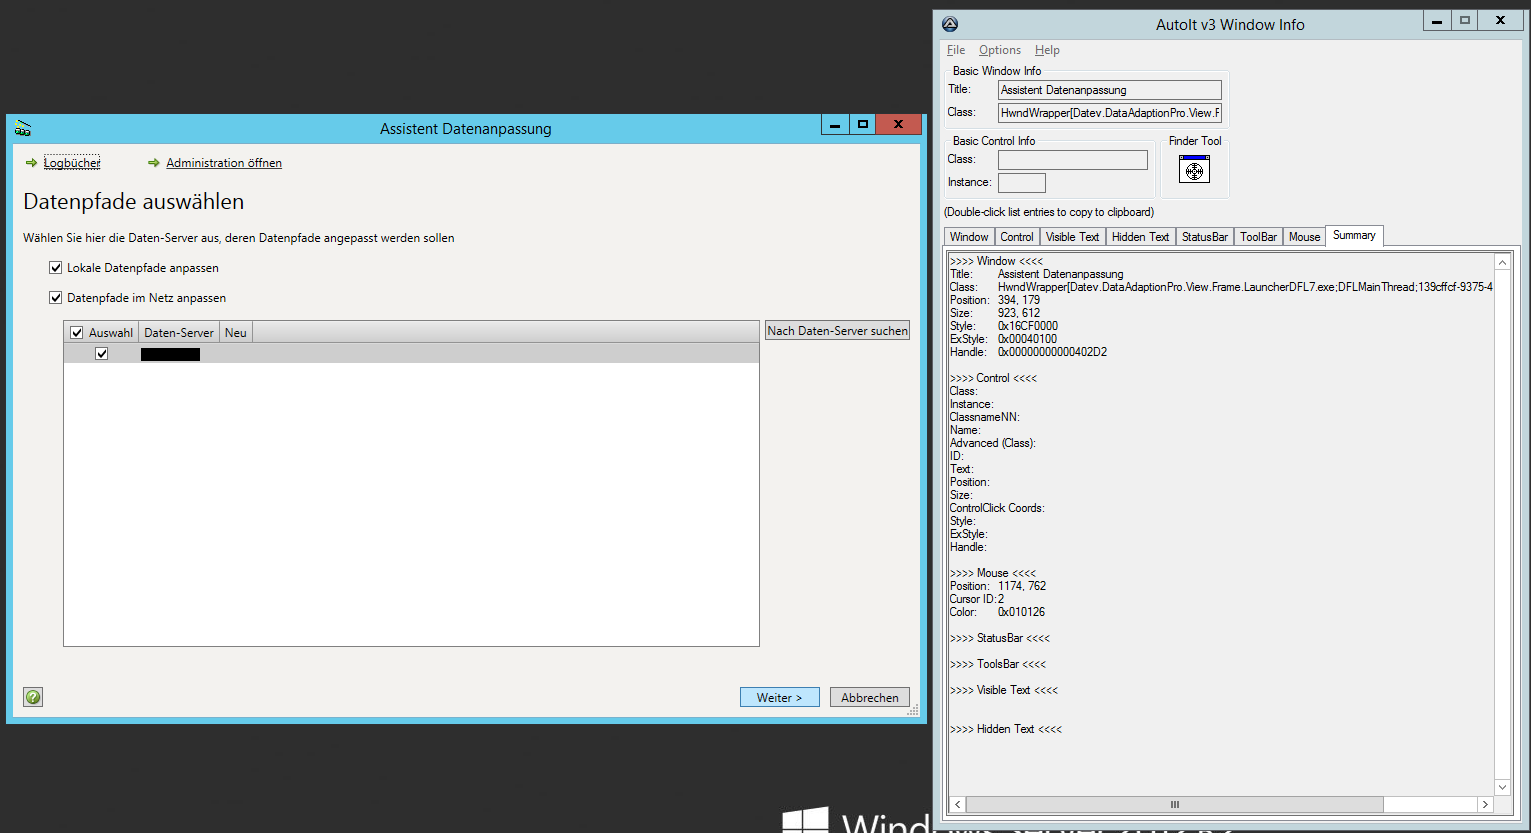
Task: Click the scroll down arrow in Summary
Action: [1502, 787]
